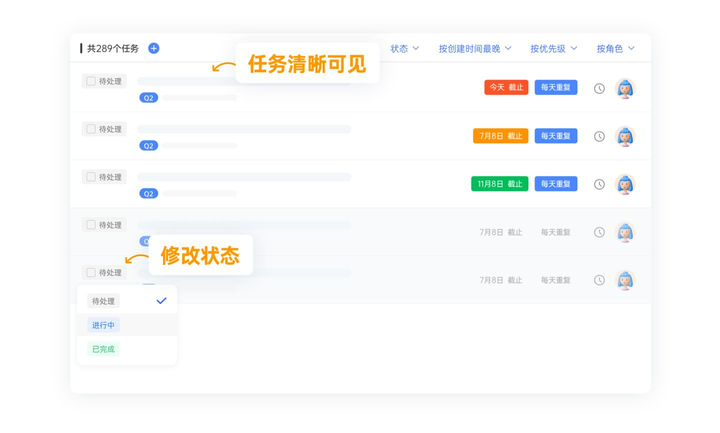The image size is (720, 433).
Task: Click the red 今天 截止 deadline badge
Action: point(506,88)
